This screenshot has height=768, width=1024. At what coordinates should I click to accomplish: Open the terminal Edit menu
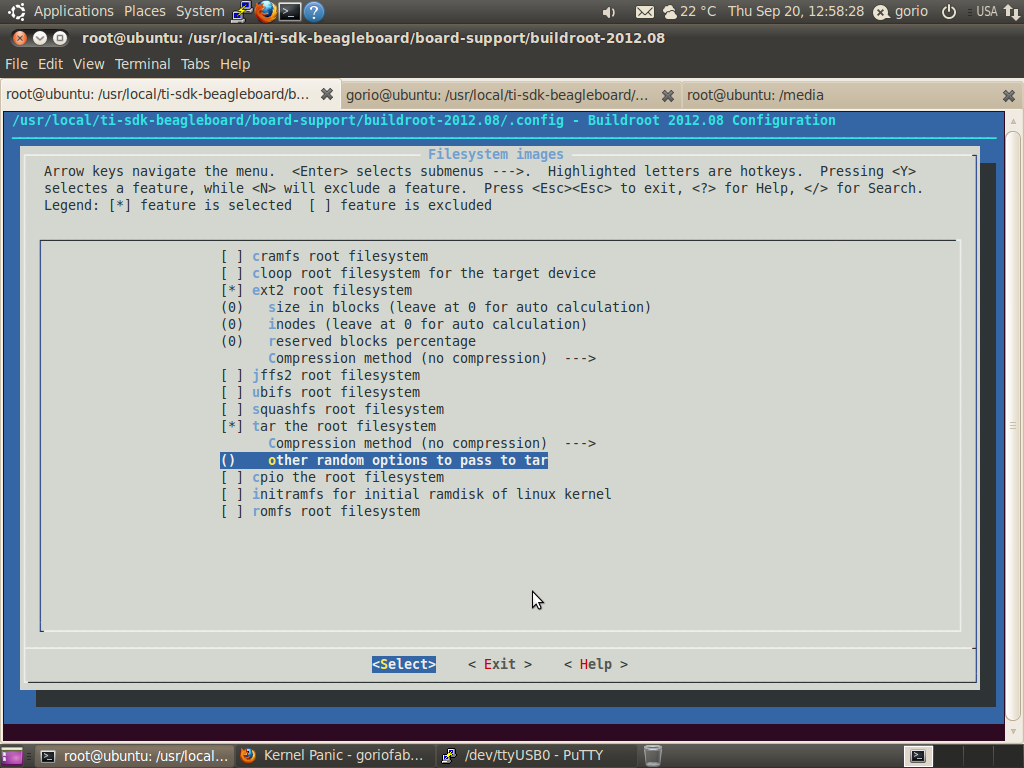50,64
